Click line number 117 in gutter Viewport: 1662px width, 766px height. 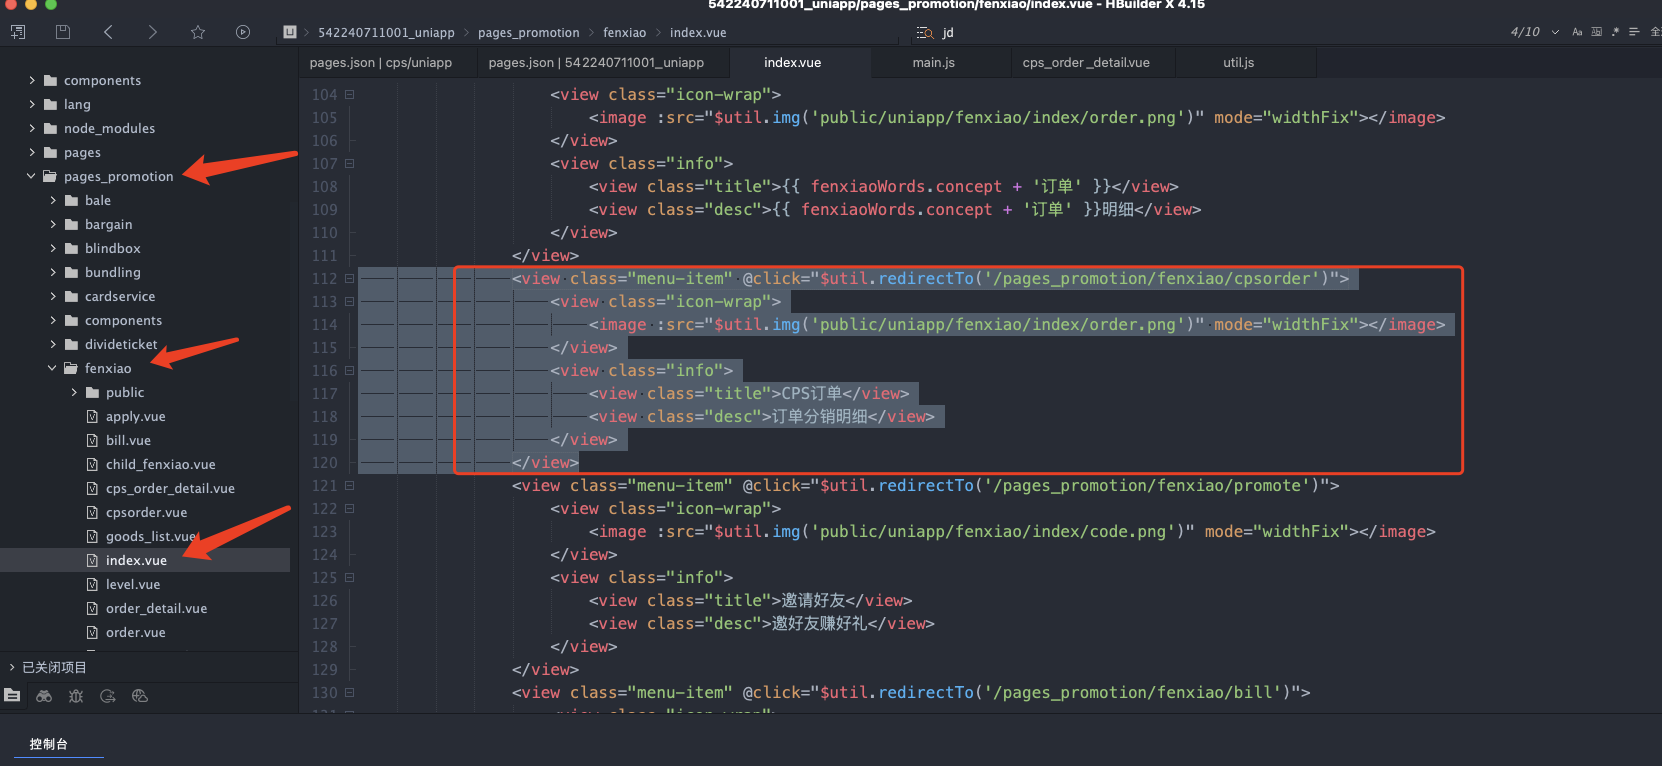(x=324, y=393)
